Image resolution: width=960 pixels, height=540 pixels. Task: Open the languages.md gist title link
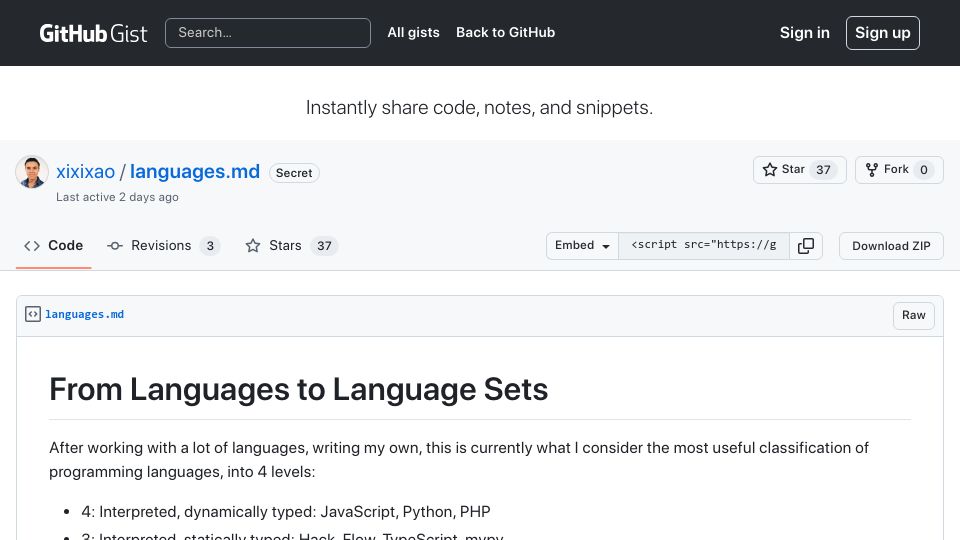195,171
